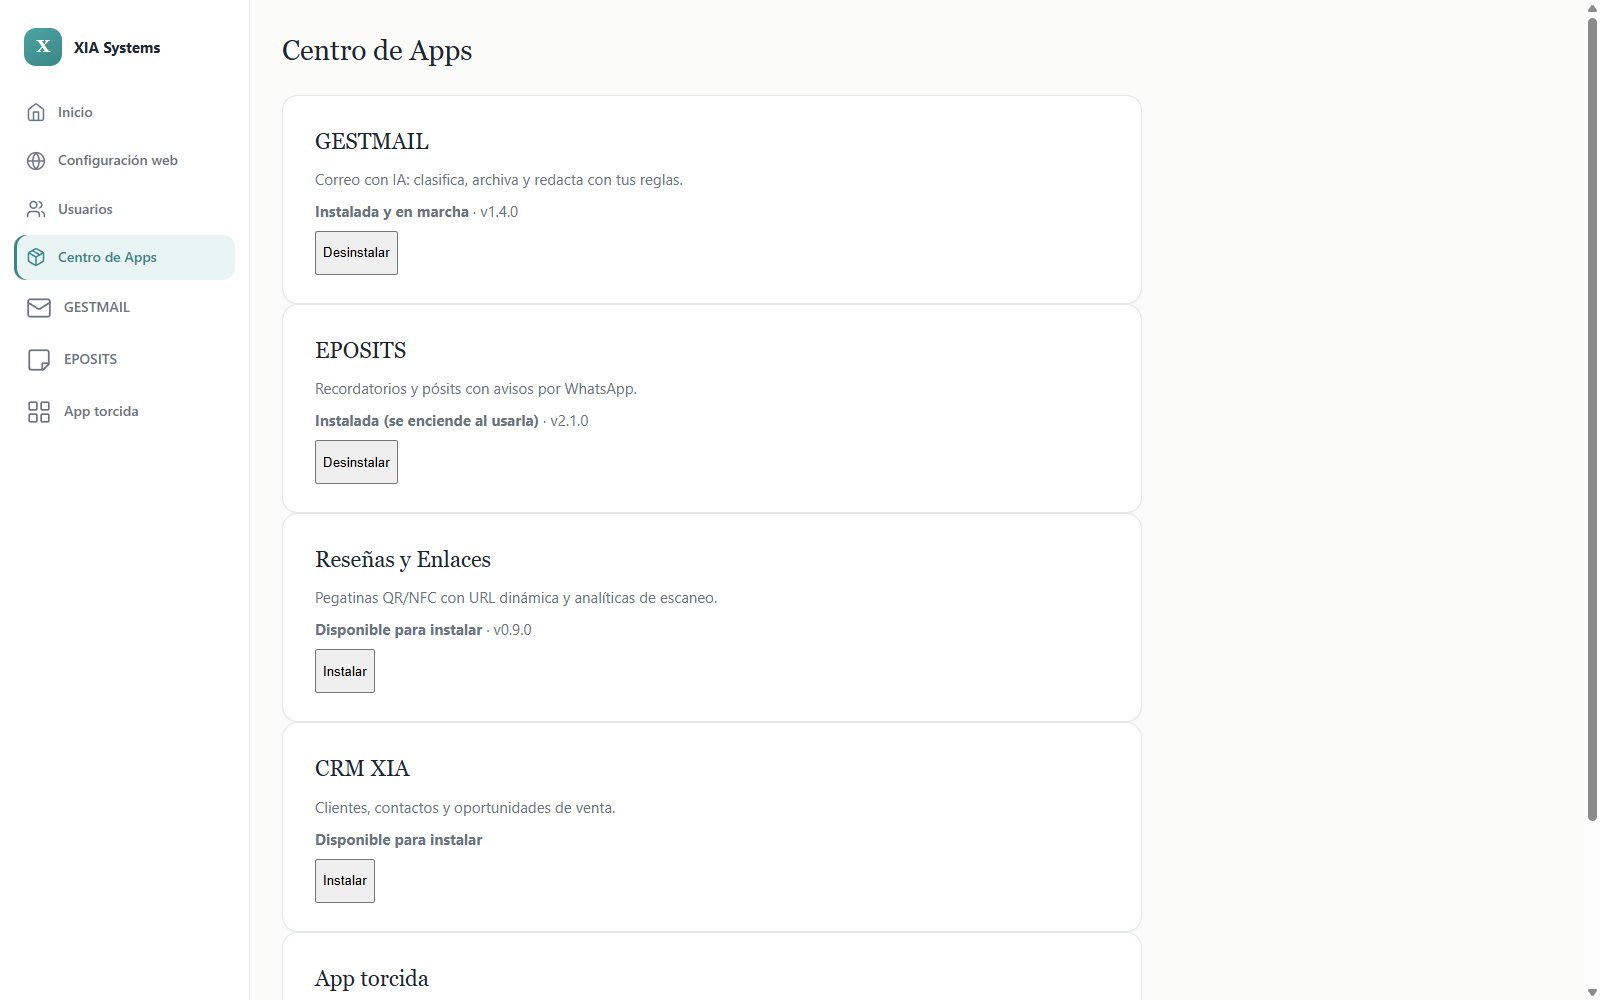The image size is (1600, 1000).
Task: Click the XIA Systems logo icon
Action: coord(43,47)
